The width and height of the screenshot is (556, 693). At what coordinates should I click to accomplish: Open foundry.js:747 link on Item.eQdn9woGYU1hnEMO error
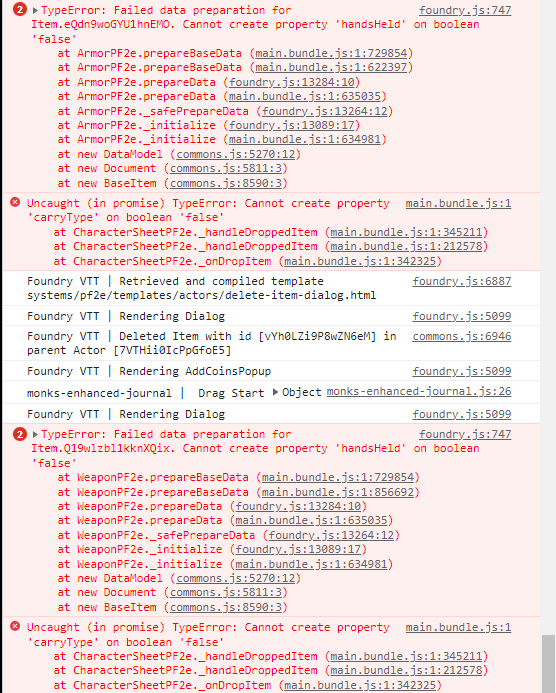(465, 10)
